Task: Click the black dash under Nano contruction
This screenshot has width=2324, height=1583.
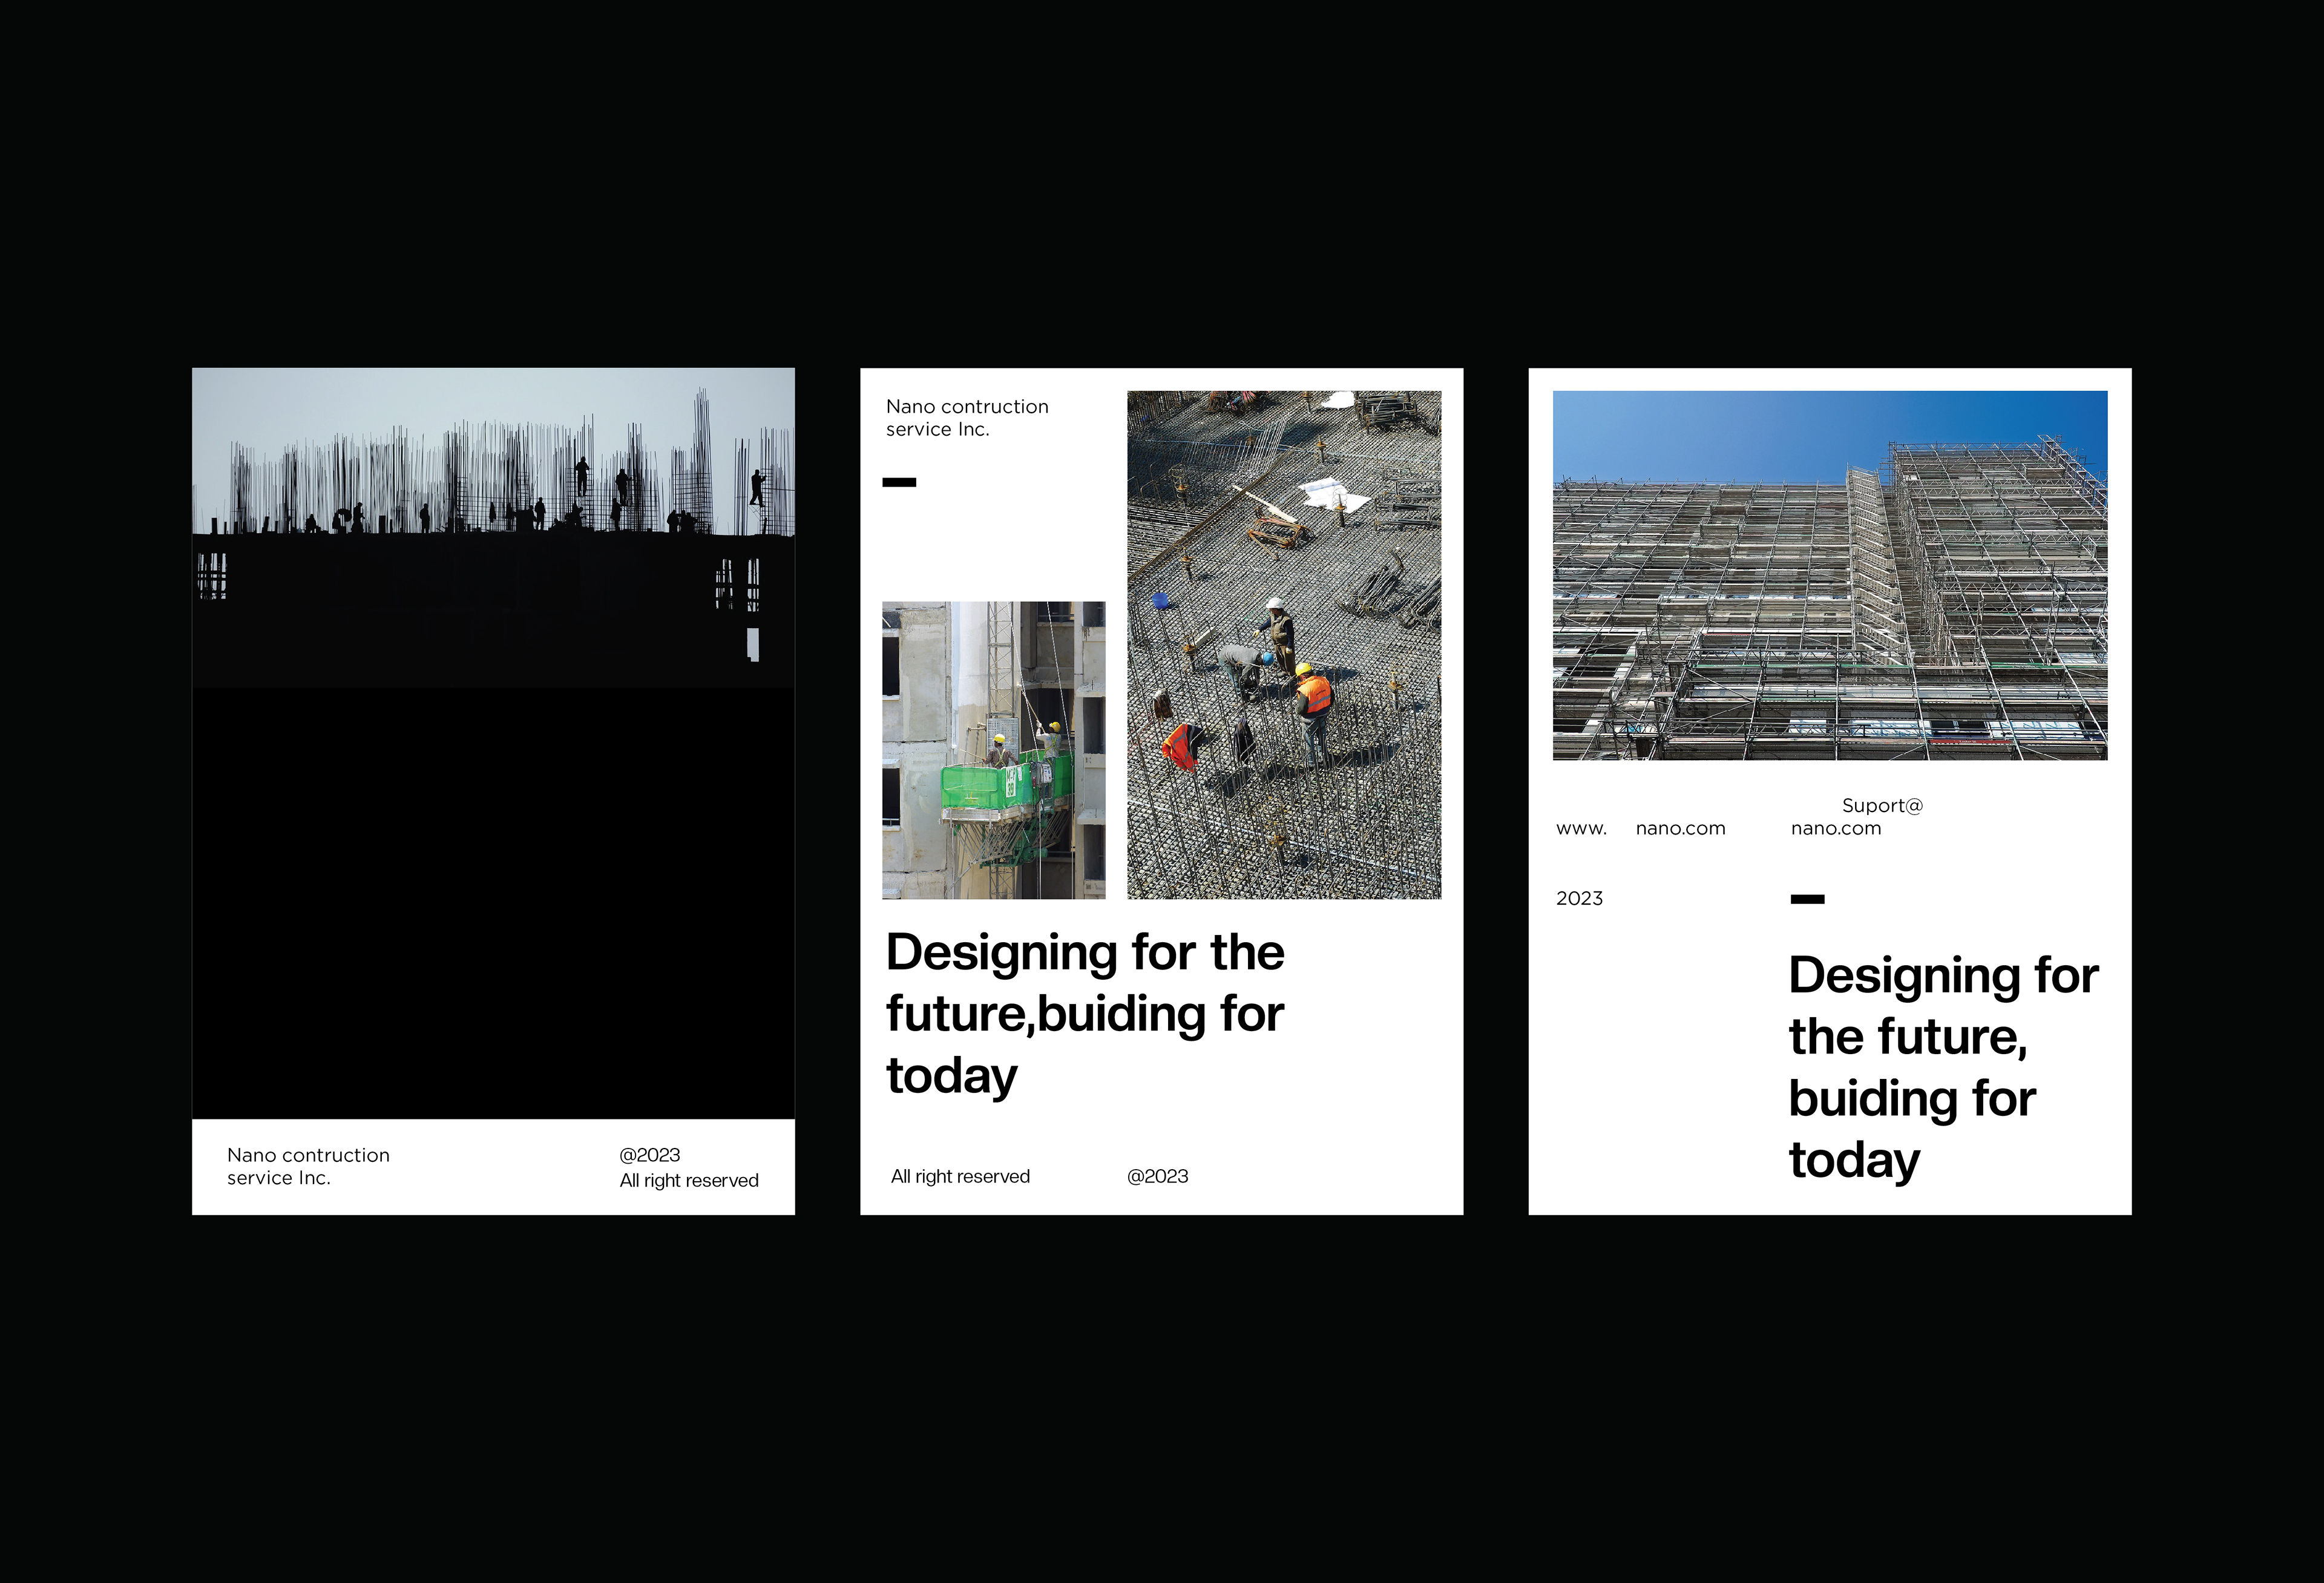Action: [899, 482]
